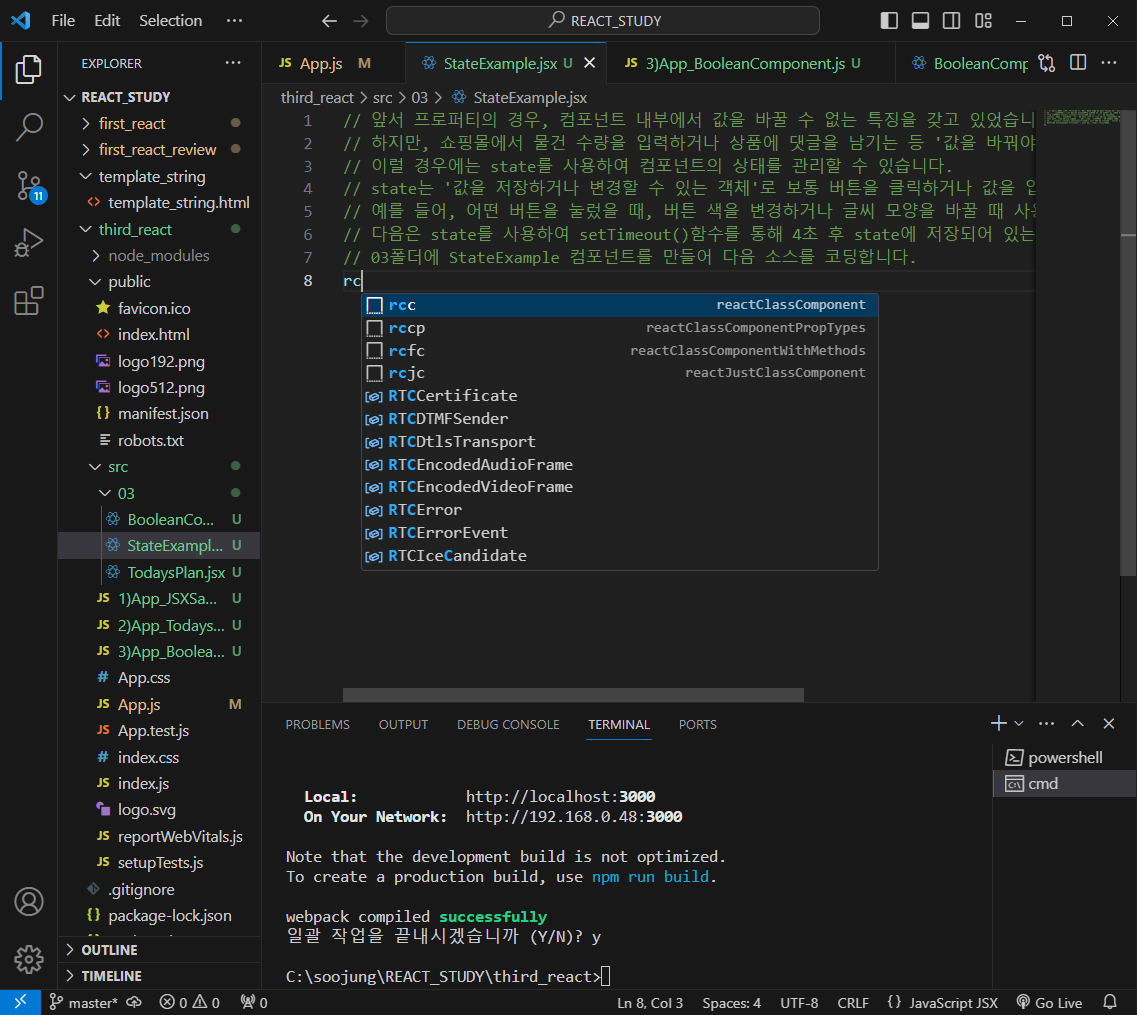Open the Search view in activity bar

pos(28,128)
